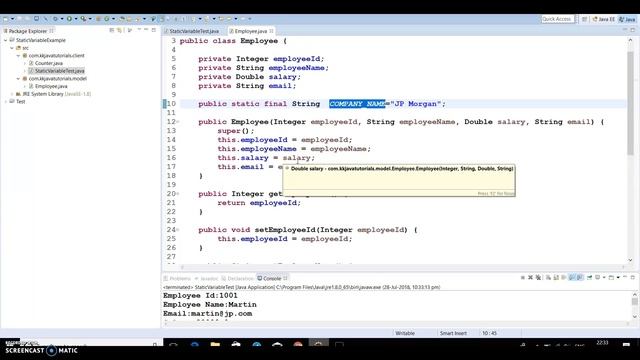Open the Javadoc tab
This screenshot has height=360, width=640.
[207, 278]
